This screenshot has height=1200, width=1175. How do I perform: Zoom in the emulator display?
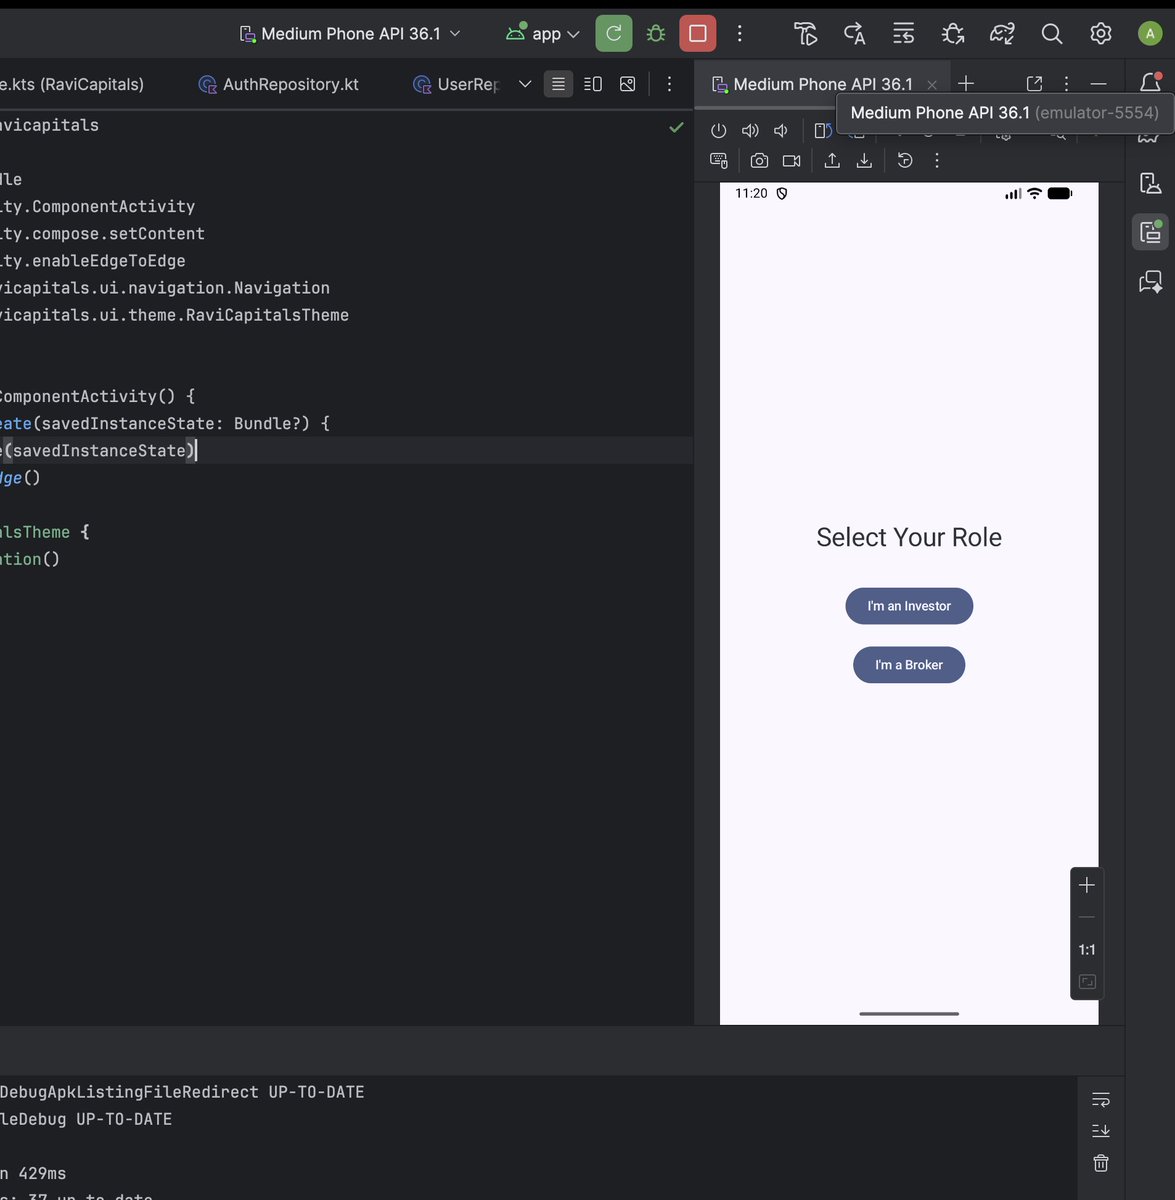(1087, 885)
